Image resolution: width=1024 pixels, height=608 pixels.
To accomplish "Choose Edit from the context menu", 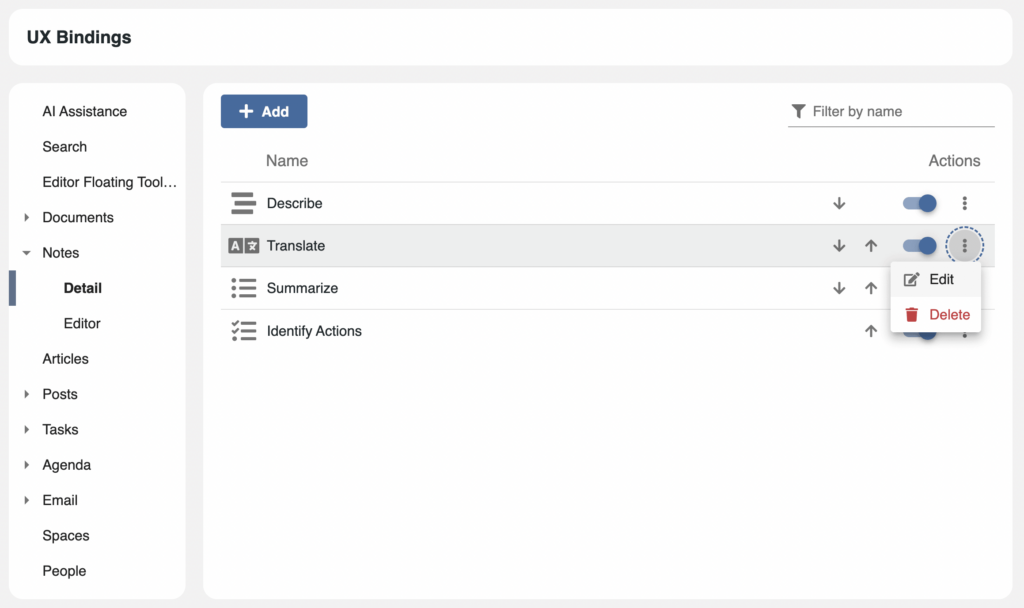I will (935, 280).
